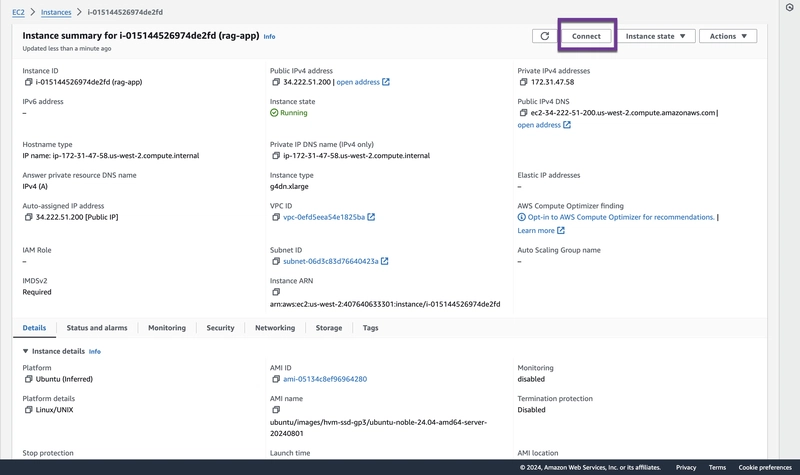This screenshot has height=475, width=800.
Task: Click the IMDSv2 Required value
Action: [x=37, y=292]
